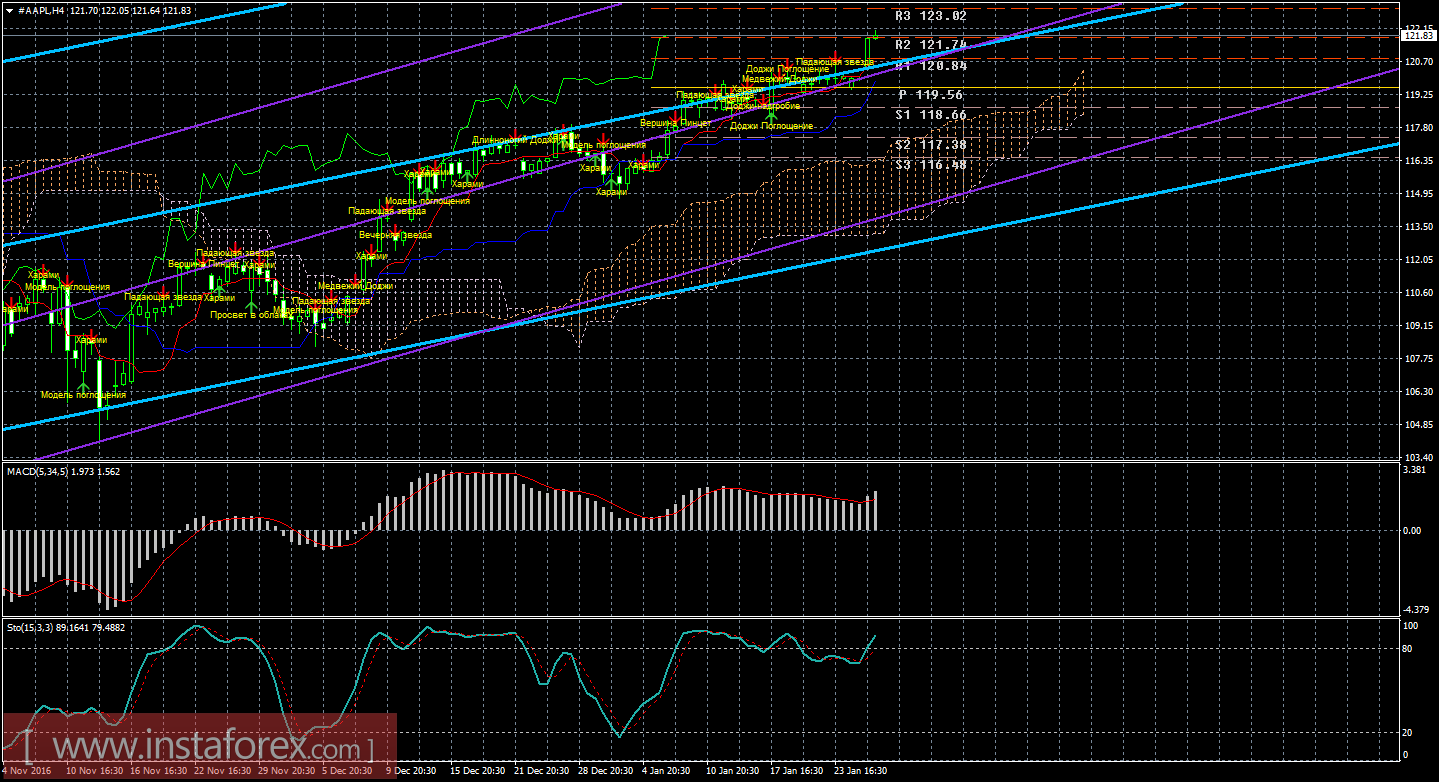This screenshot has width=1439, height=782.
Task: Select the #AAPL,H4 chart symbol title
Action: click(42, 9)
